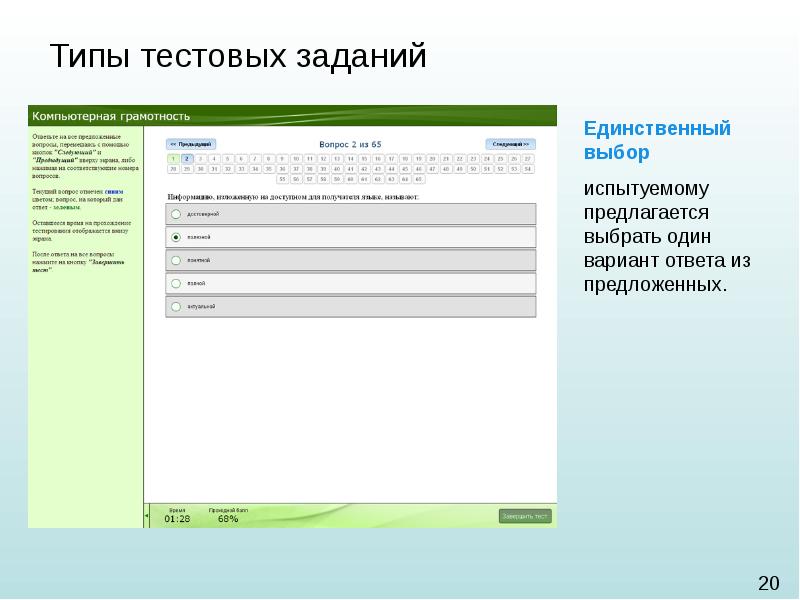Navigate to question number 3
The image size is (800, 600).
coord(201,158)
